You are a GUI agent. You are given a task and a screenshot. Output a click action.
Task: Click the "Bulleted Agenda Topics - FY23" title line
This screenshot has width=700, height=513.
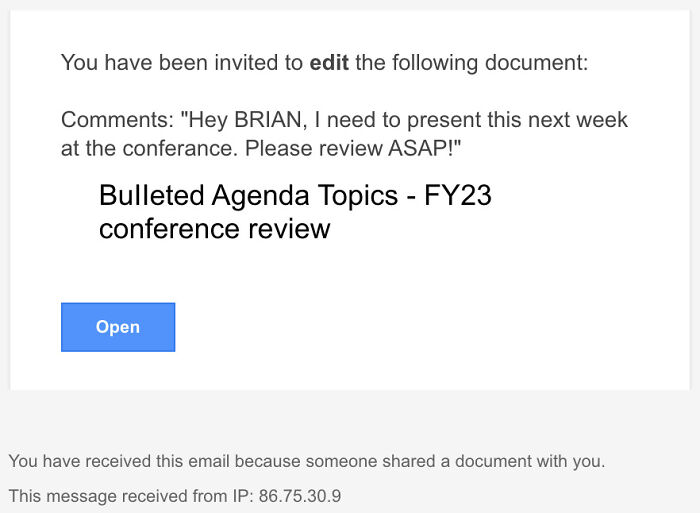(x=295, y=195)
